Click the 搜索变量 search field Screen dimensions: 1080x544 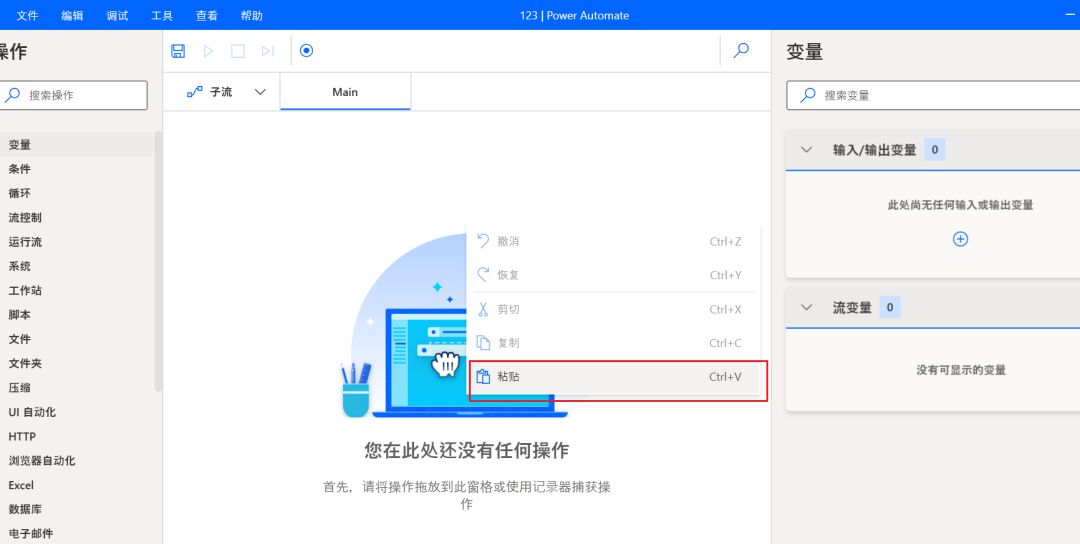[933, 95]
